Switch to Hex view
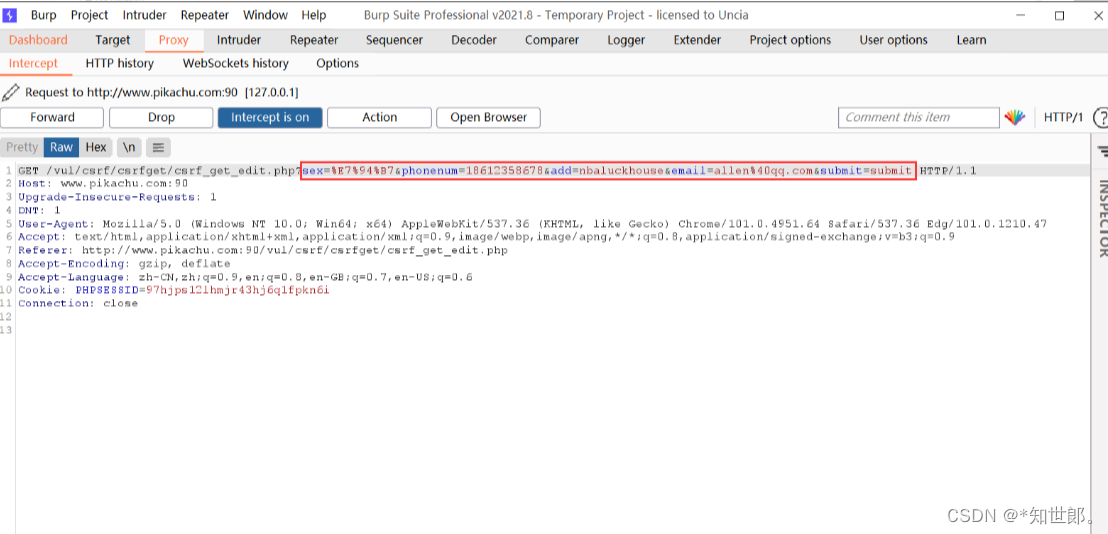1108x534 pixels. (x=96, y=148)
